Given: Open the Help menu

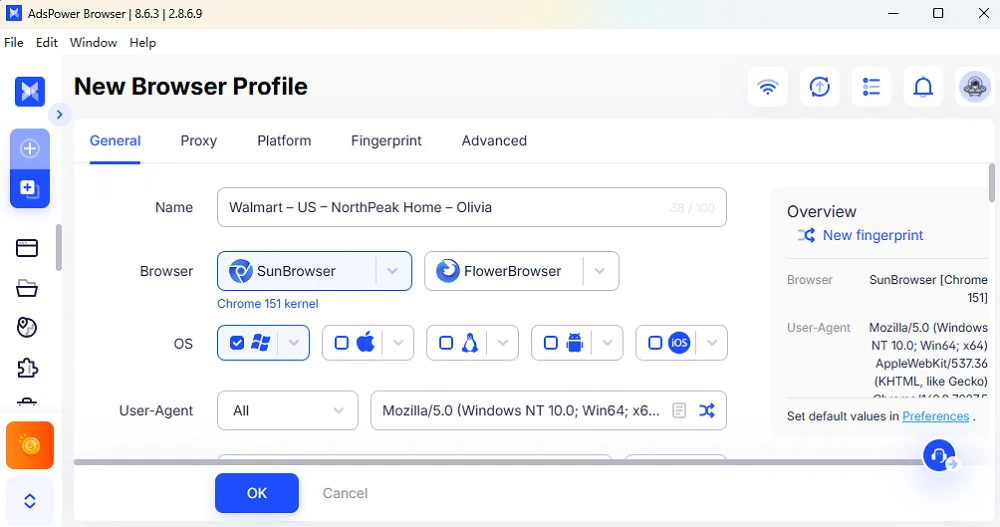Looking at the screenshot, I should point(142,43).
